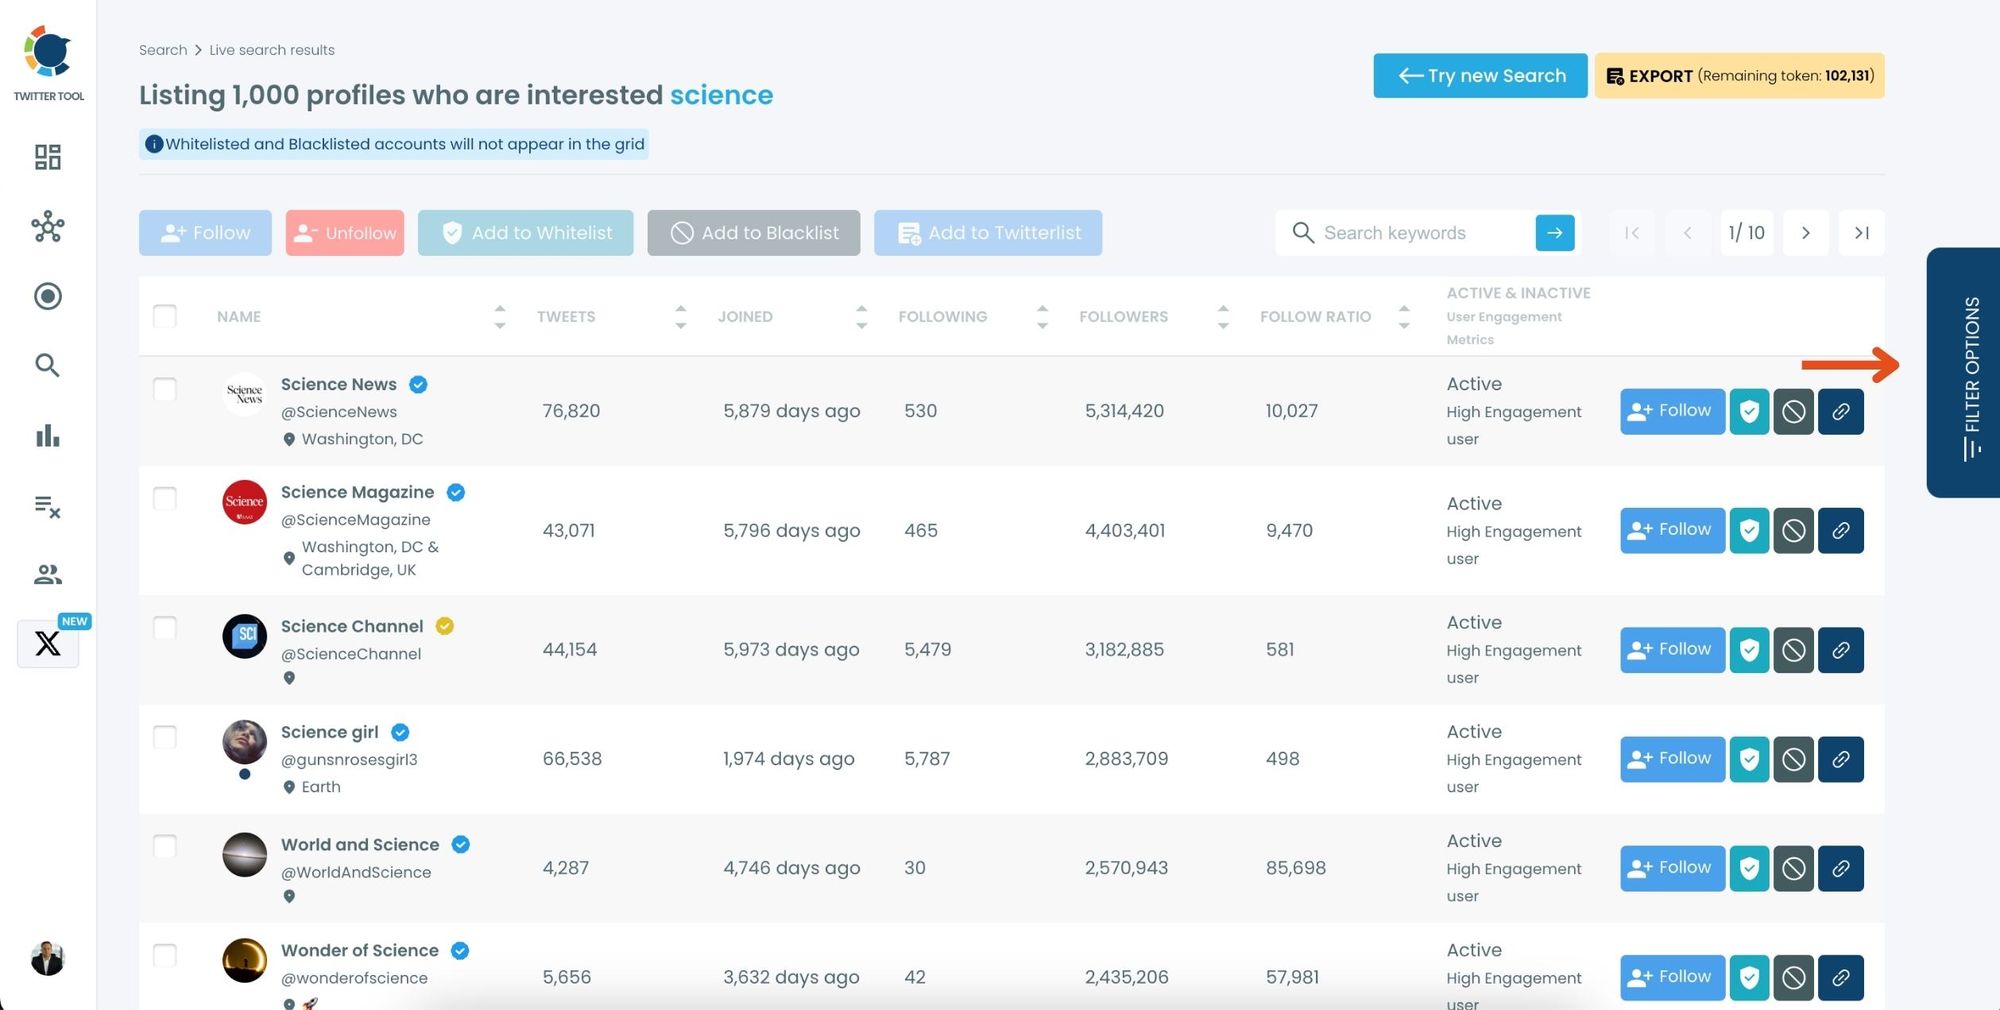The height and width of the screenshot is (1010, 2000).
Task: Open the bar chart analytics icon
Action: click(x=47, y=435)
